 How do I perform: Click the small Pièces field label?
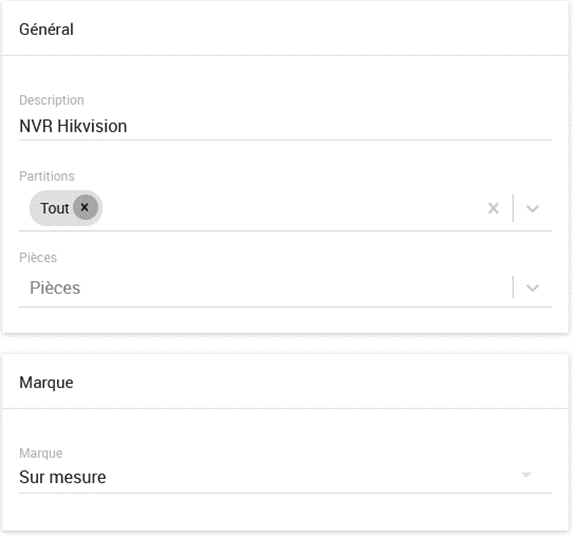click(38, 258)
